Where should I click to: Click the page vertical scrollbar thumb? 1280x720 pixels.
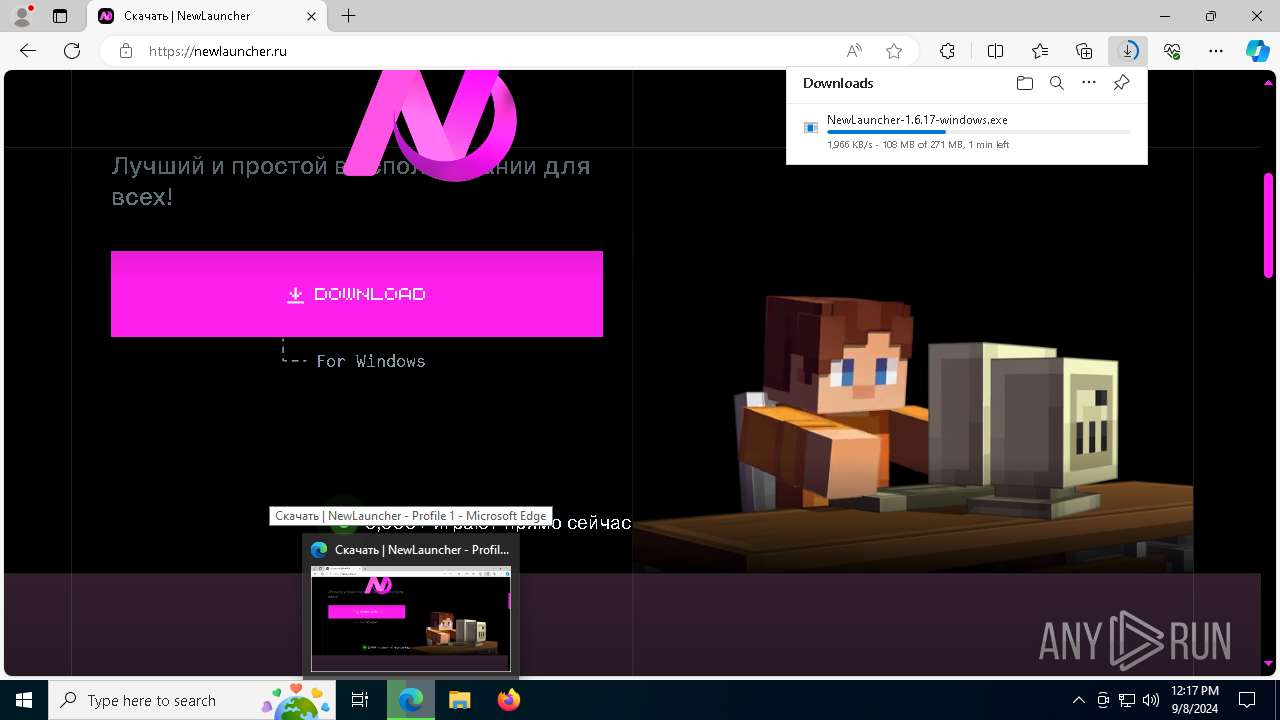(1268, 225)
